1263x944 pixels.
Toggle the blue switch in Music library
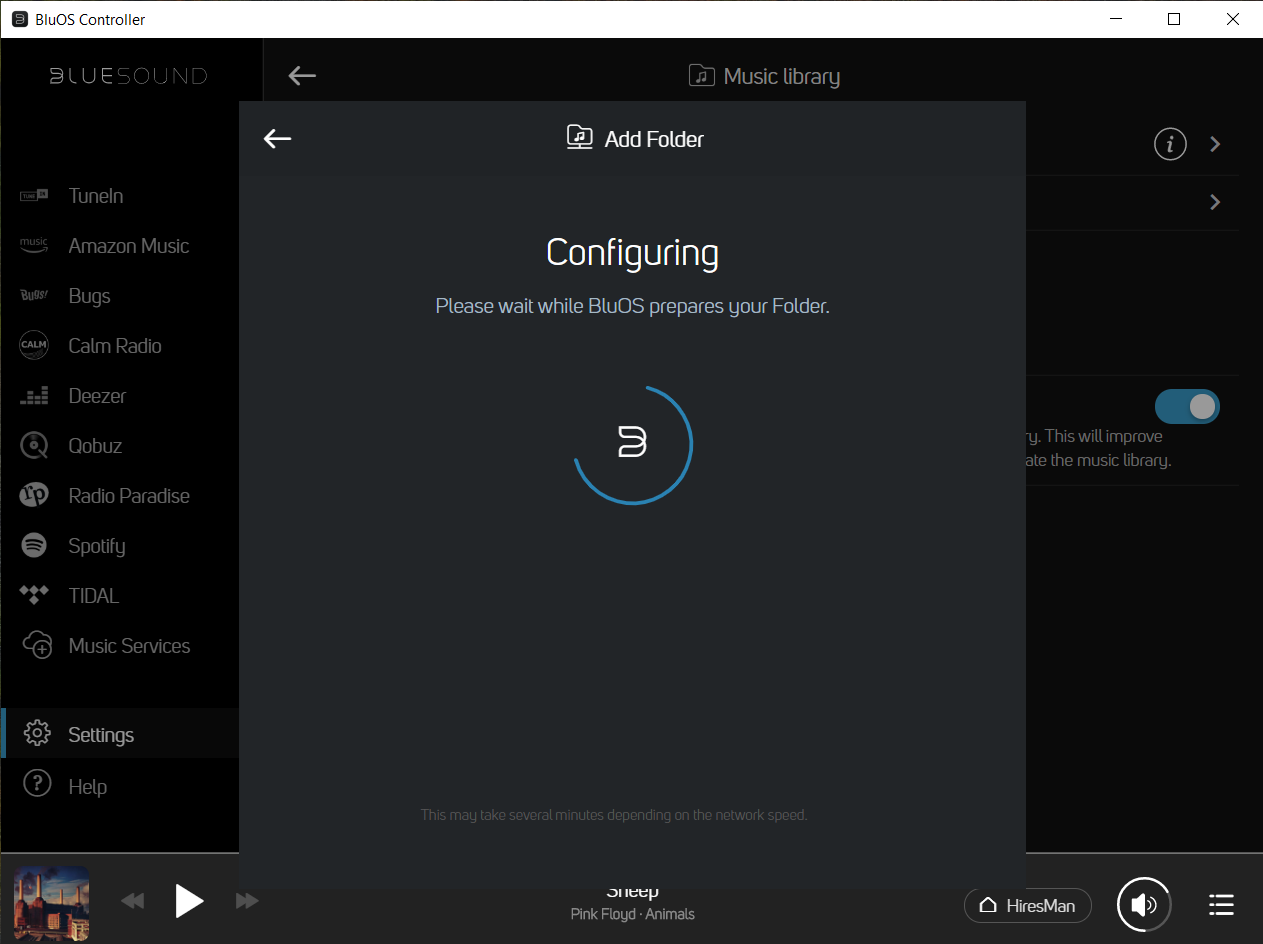pyautogui.click(x=1187, y=406)
